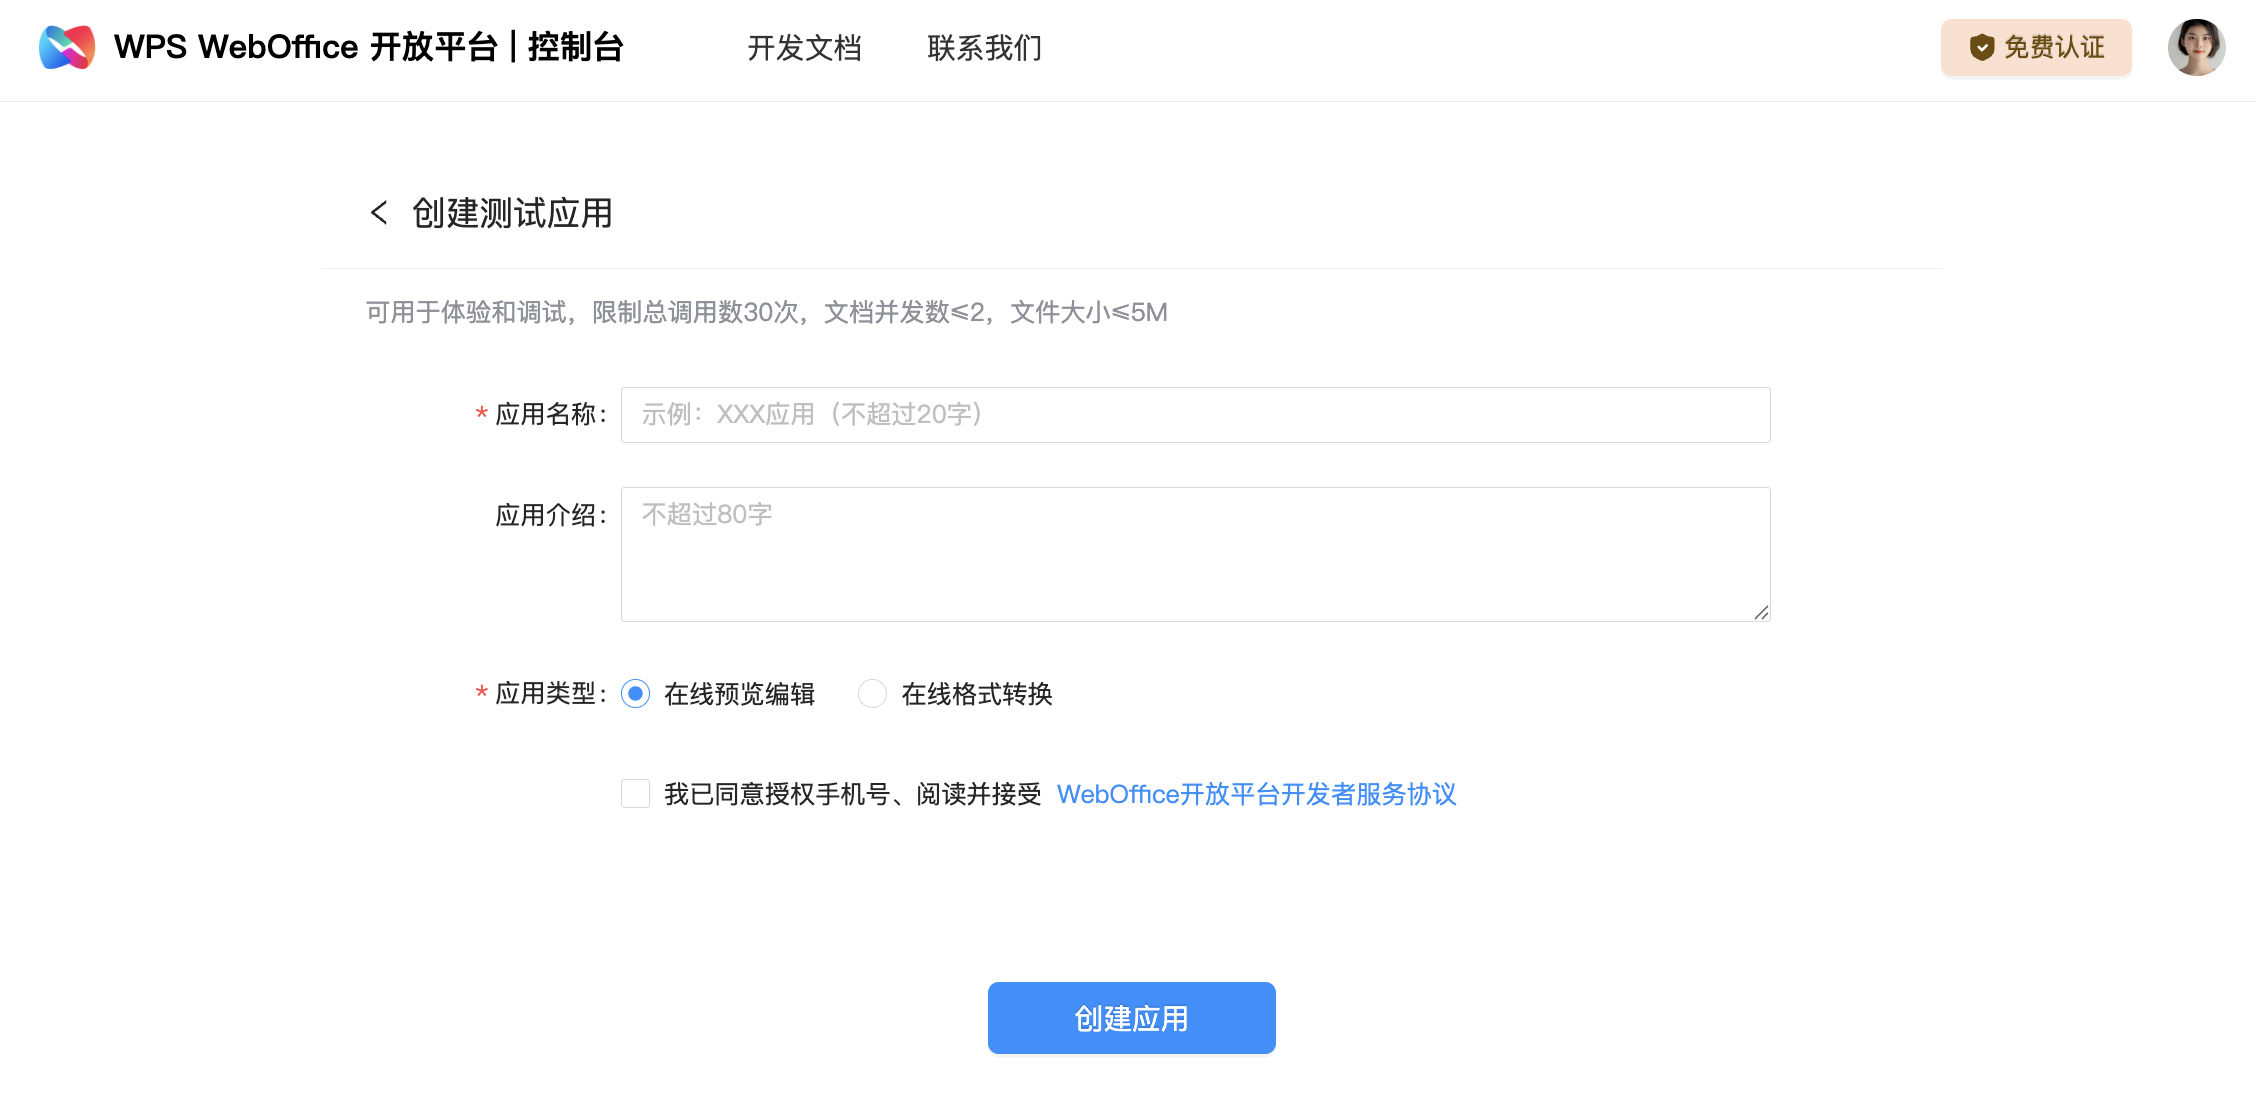Toggle agreement by clicking its label text
The height and width of the screenshot is (1114, 2256).
[852, 793]
